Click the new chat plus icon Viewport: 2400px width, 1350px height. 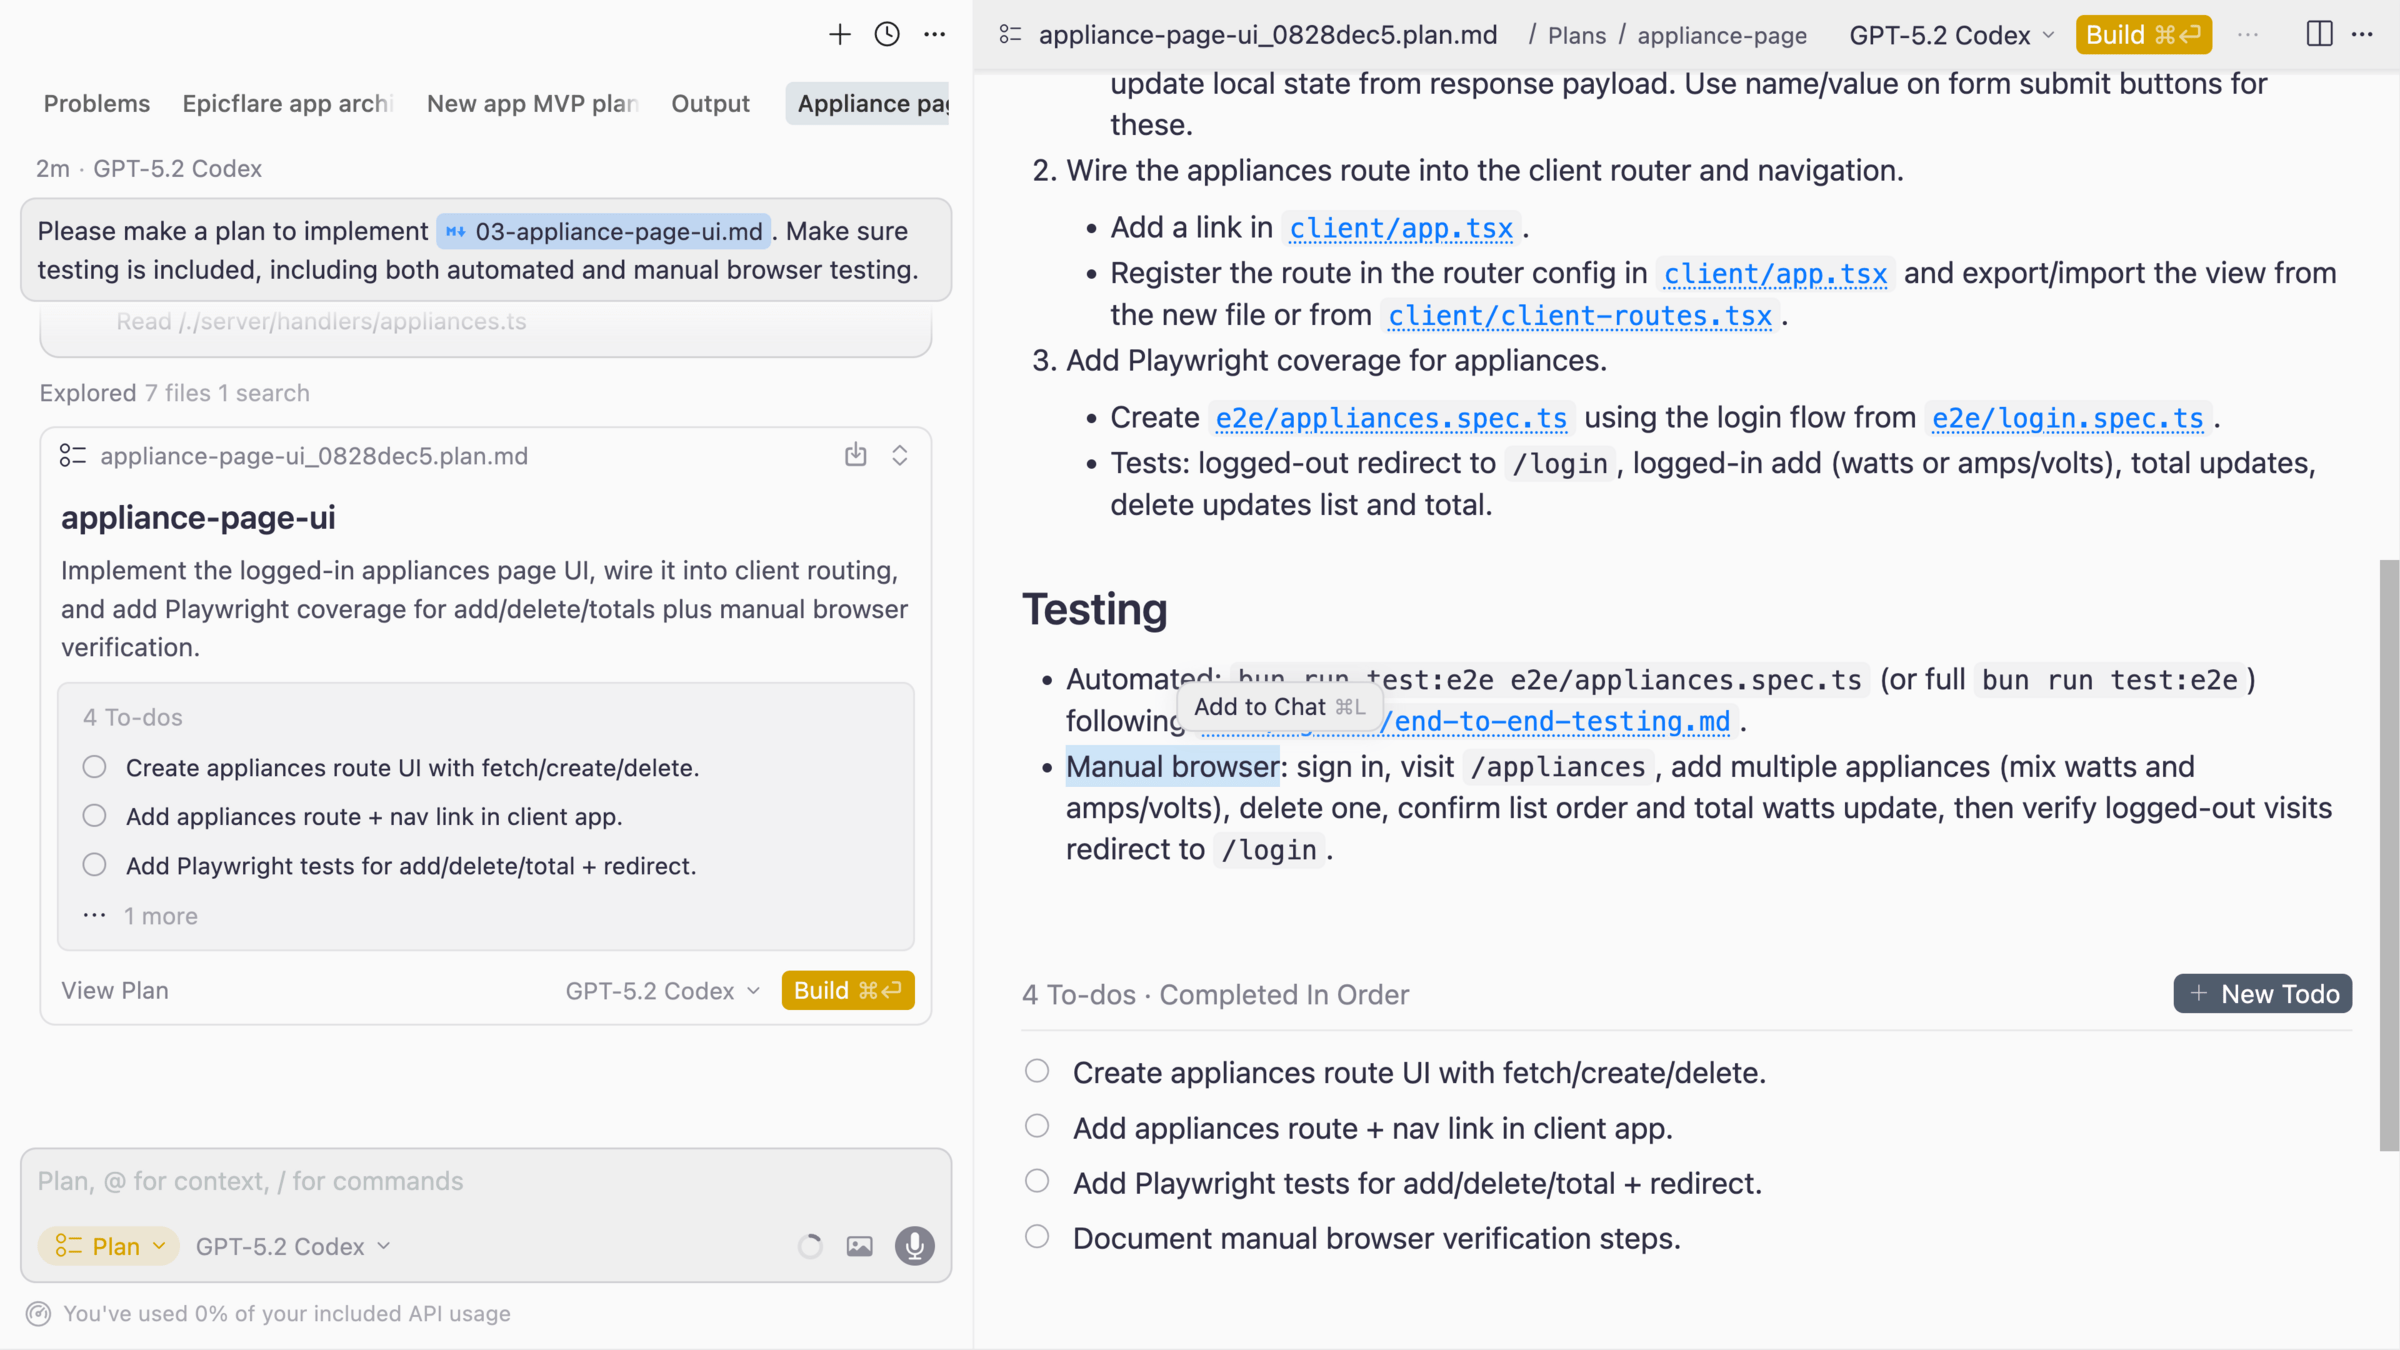point(839,35)
